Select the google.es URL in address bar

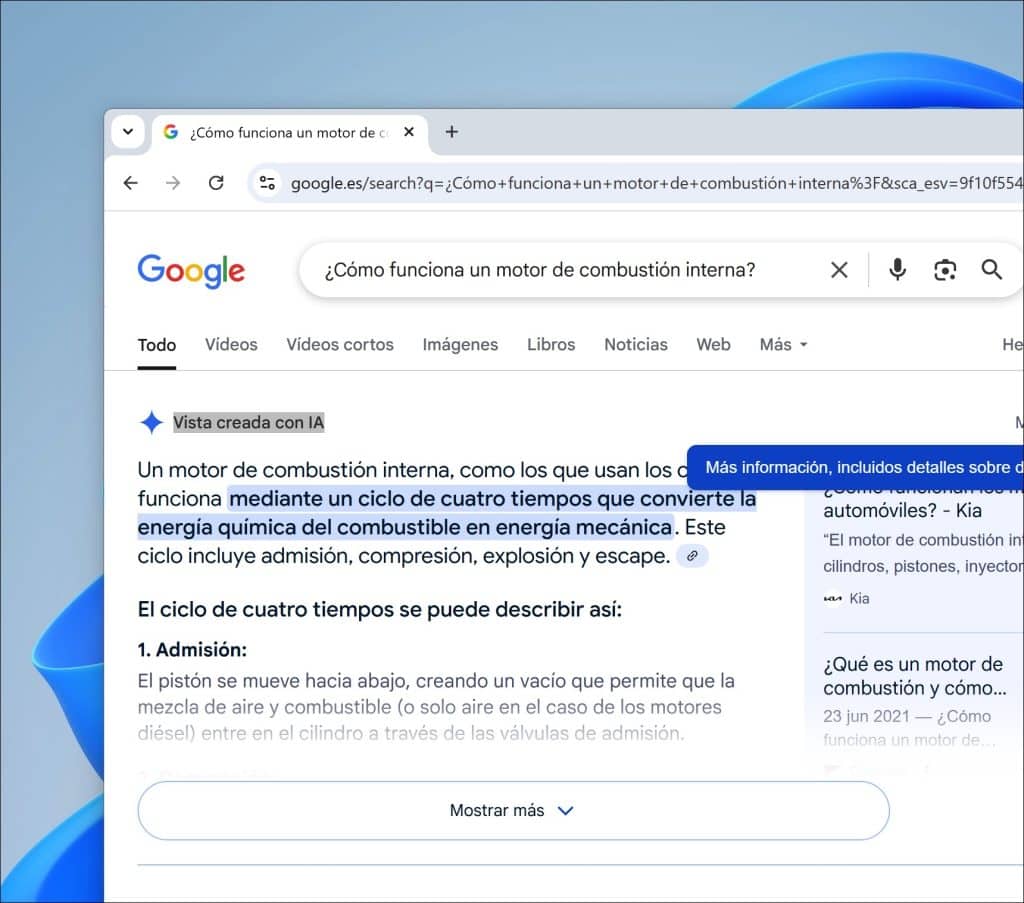tap(656, 183)
